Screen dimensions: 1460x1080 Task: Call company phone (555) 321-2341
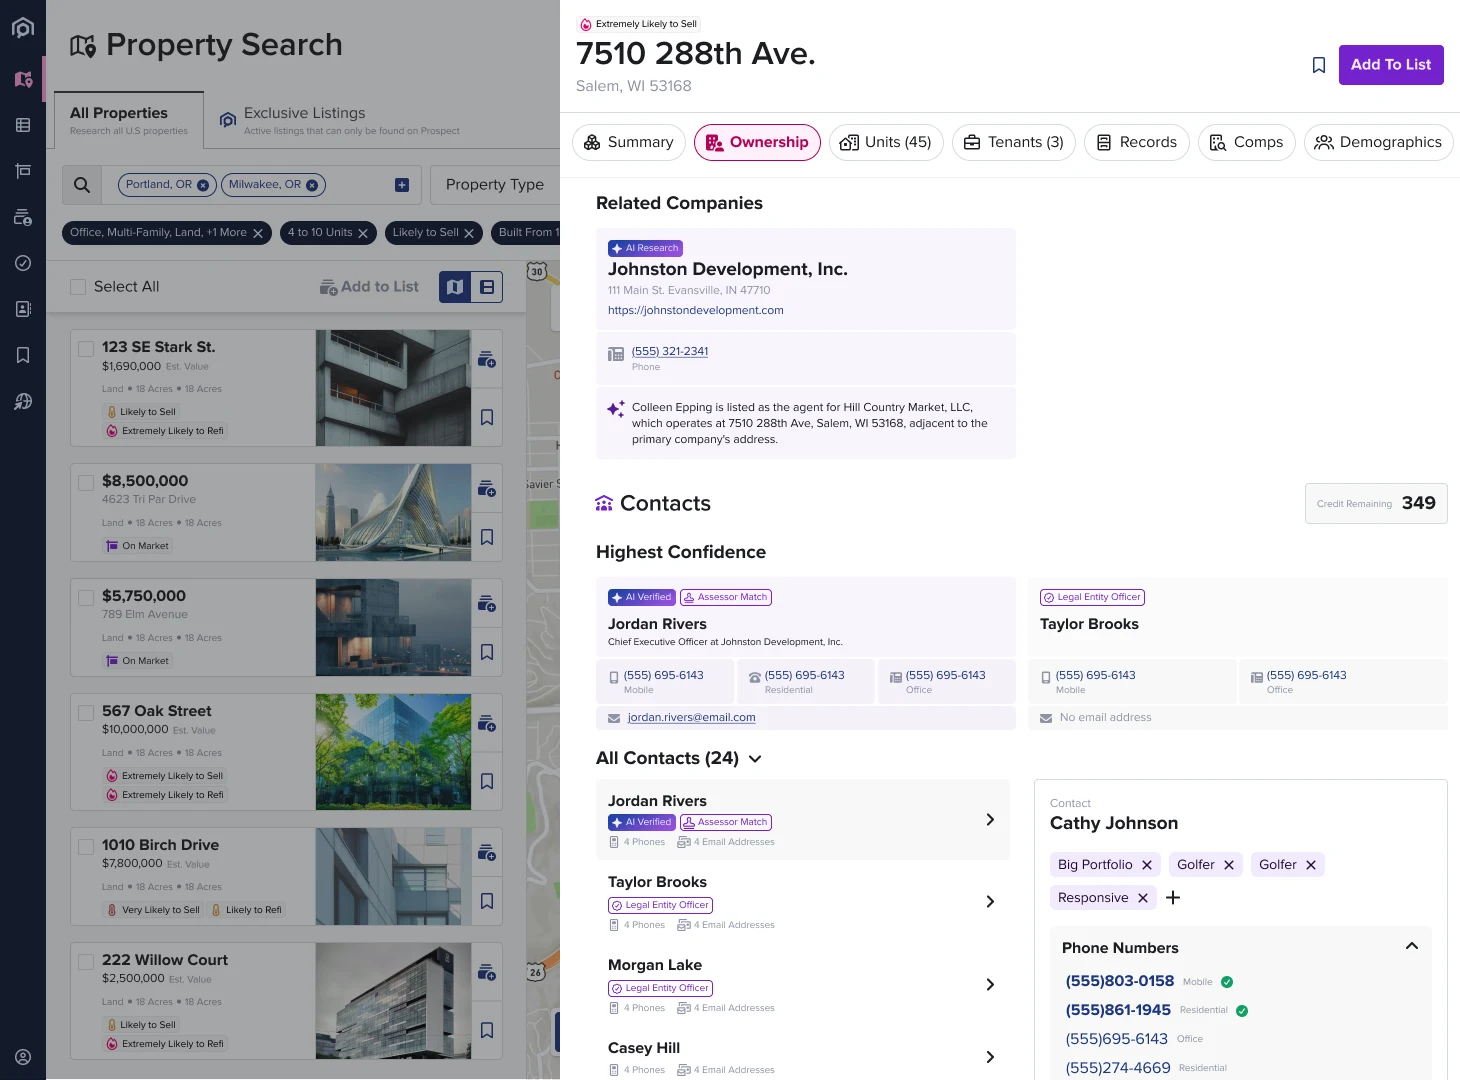pos(670,352)
